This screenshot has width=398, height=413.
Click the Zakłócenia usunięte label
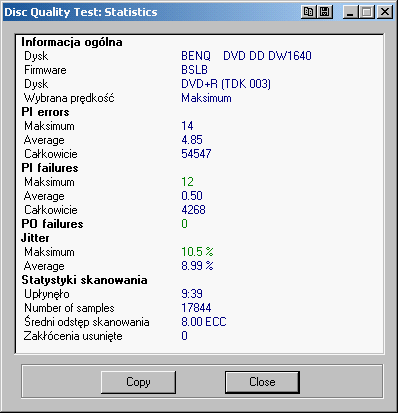point(73,336)
